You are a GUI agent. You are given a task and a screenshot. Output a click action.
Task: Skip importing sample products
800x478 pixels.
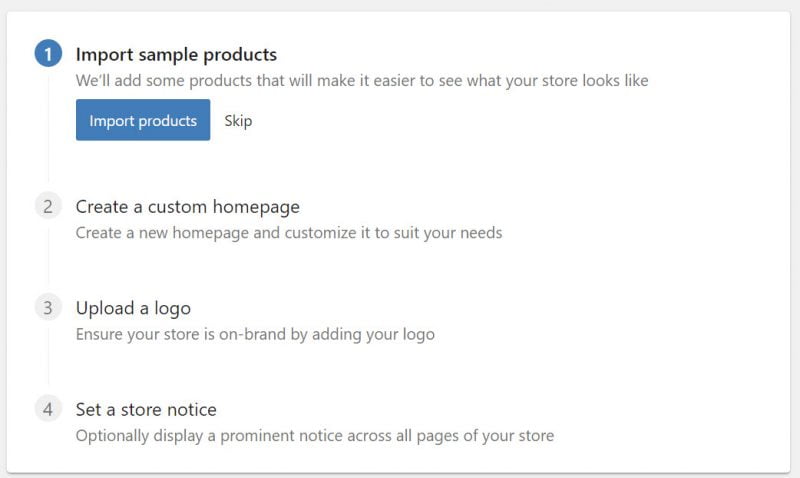[238, 121]
